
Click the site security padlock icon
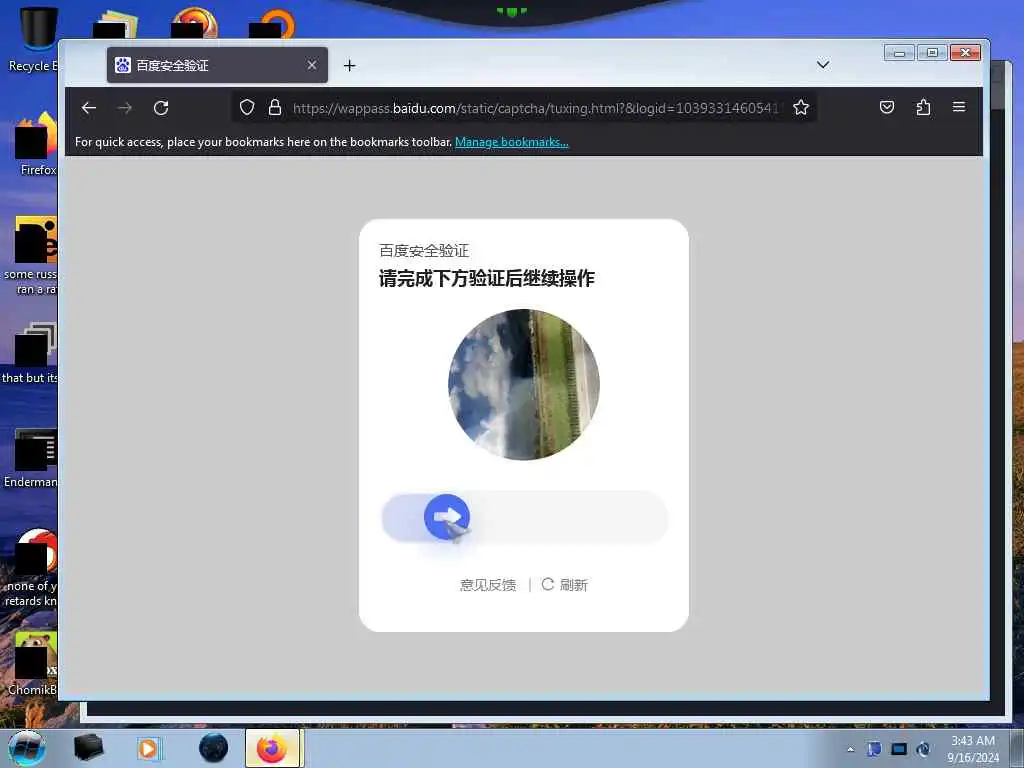click(x=275, y=108)
